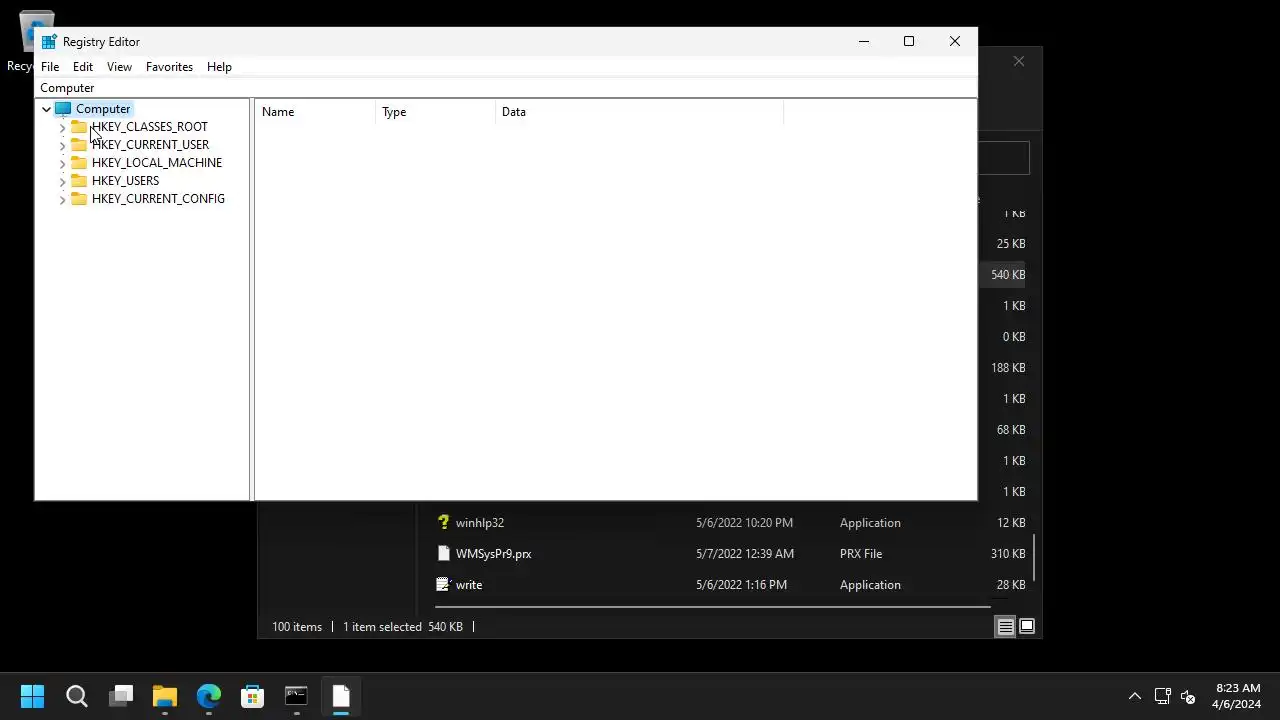
Task: Select HKEY_USERS in the tree
Action: point(125,181)
